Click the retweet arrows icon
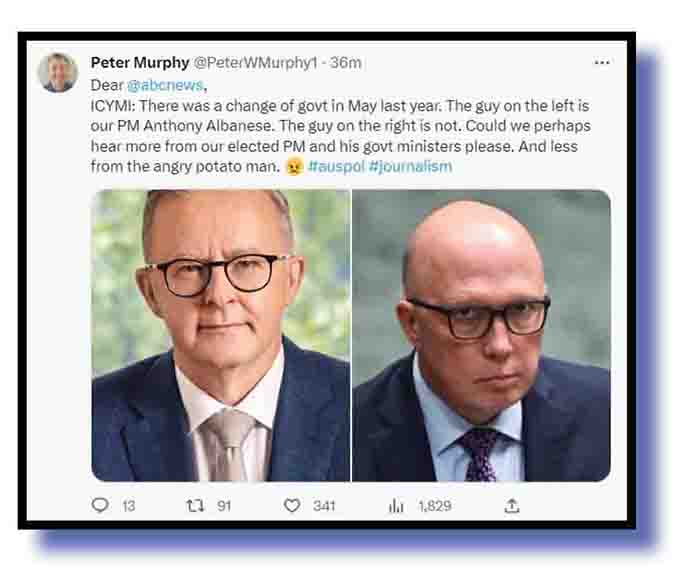 (x=196, y=506)
